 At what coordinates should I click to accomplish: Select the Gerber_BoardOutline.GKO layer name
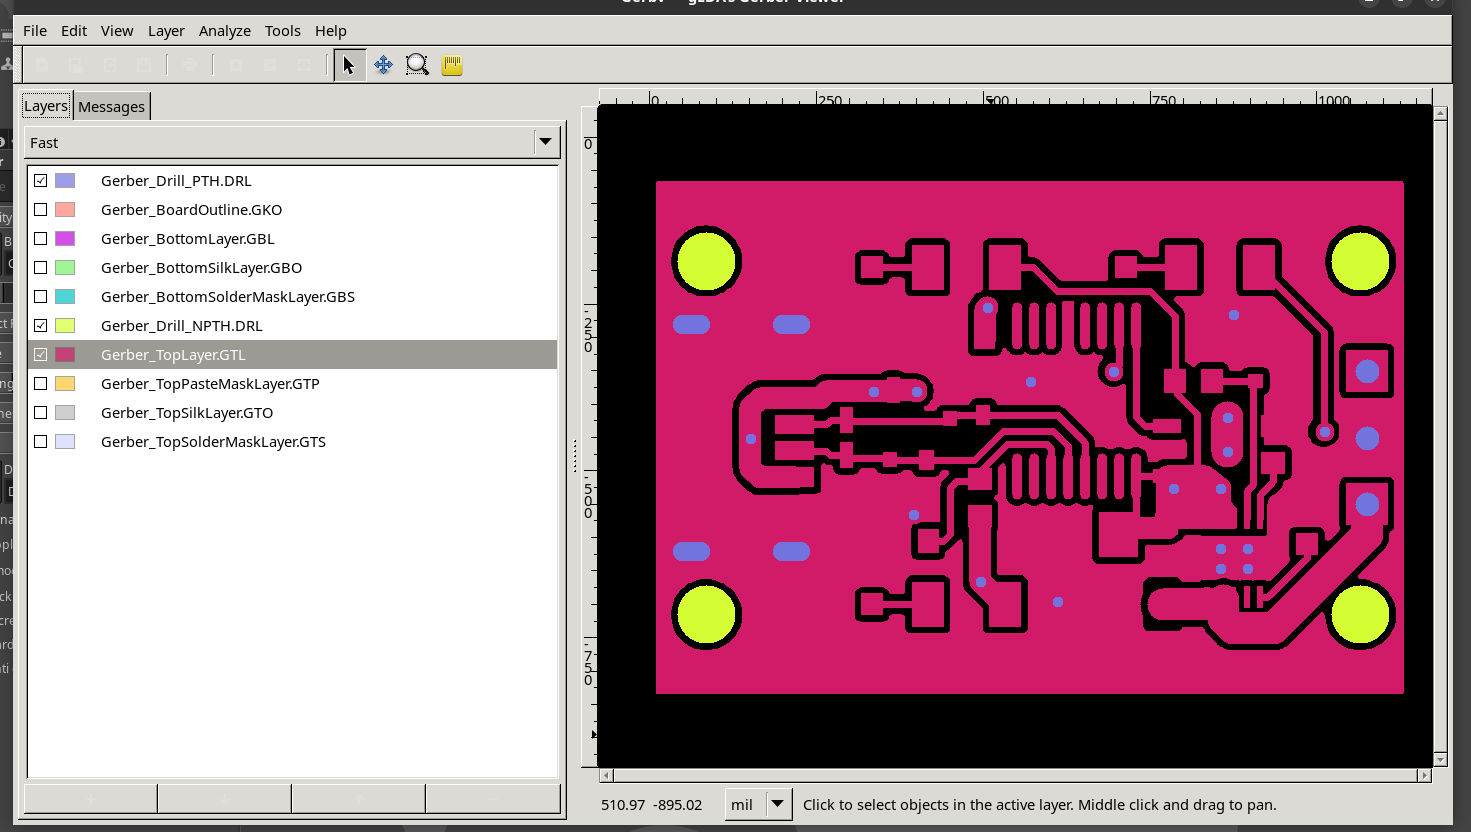(191, 210)
